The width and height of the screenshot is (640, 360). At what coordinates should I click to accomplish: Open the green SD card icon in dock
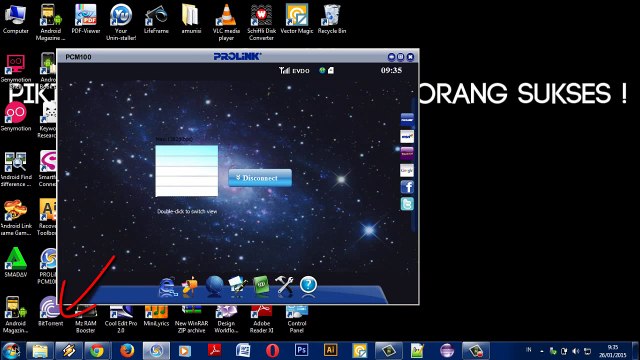tap(261, 285)
